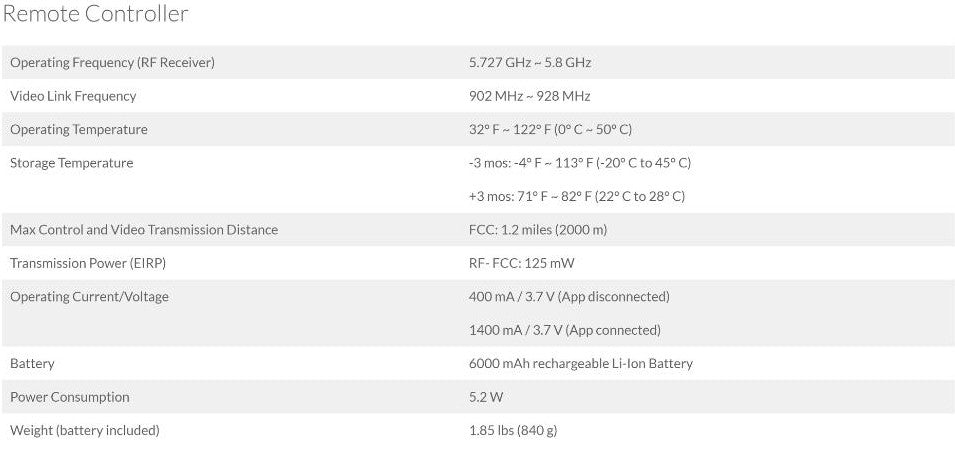This screenshot has height=452, width=955.
Task: Select the Transmission Power (EIRP) label
Action: (84, 263)
